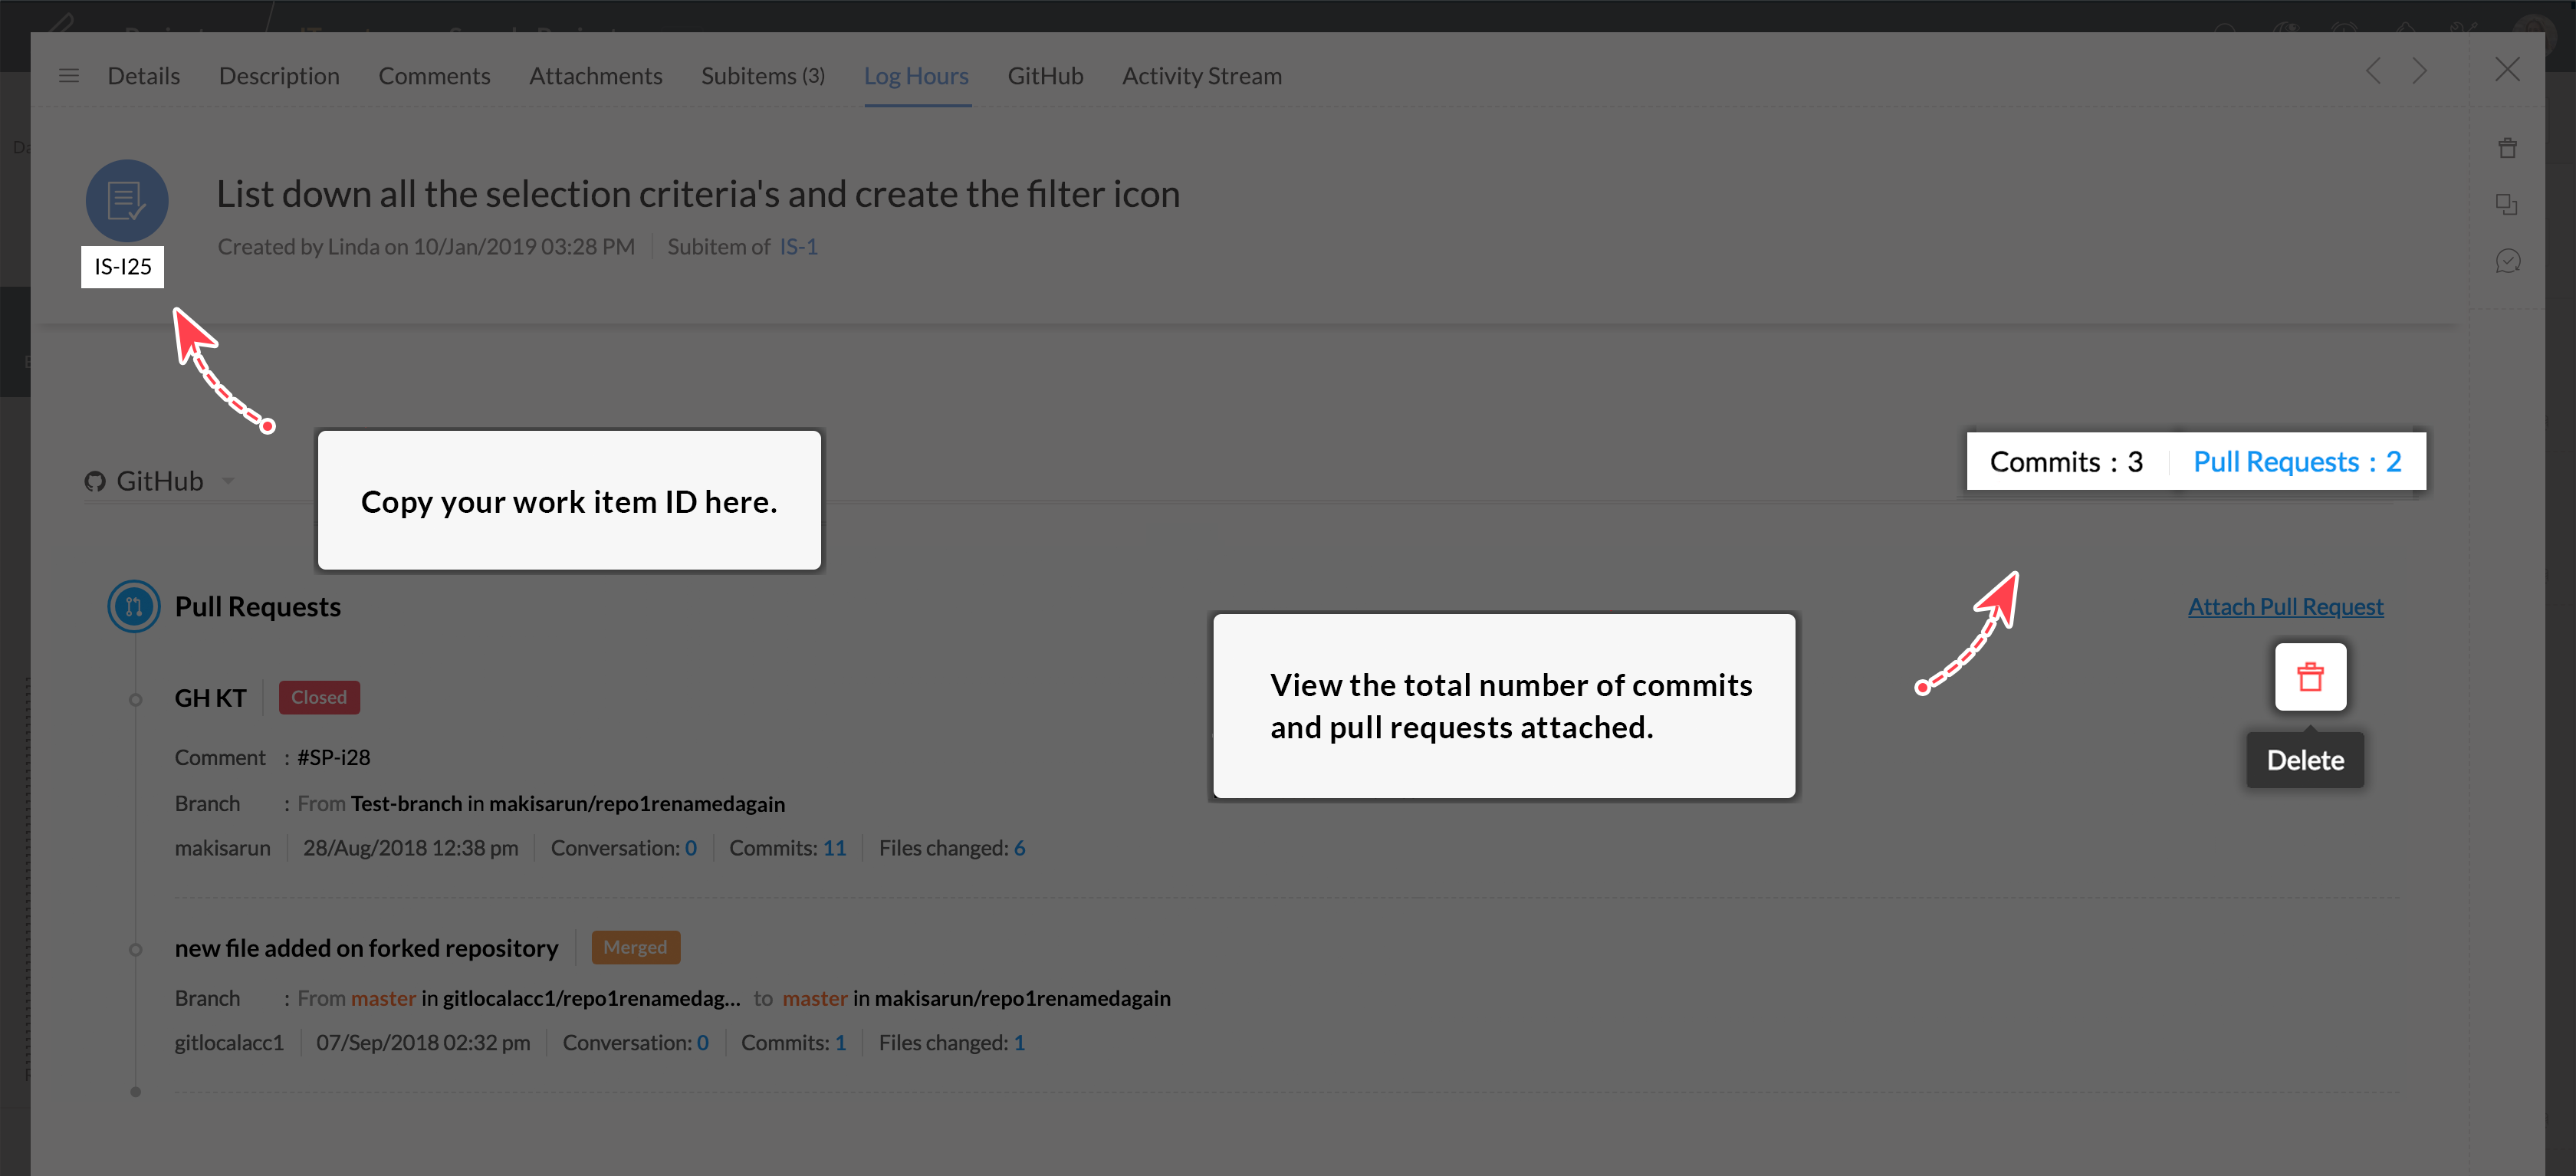Viewport: 2576px width, 1176px height.
Task: Go to next item arrow
Action: (x=2419, y=71)
